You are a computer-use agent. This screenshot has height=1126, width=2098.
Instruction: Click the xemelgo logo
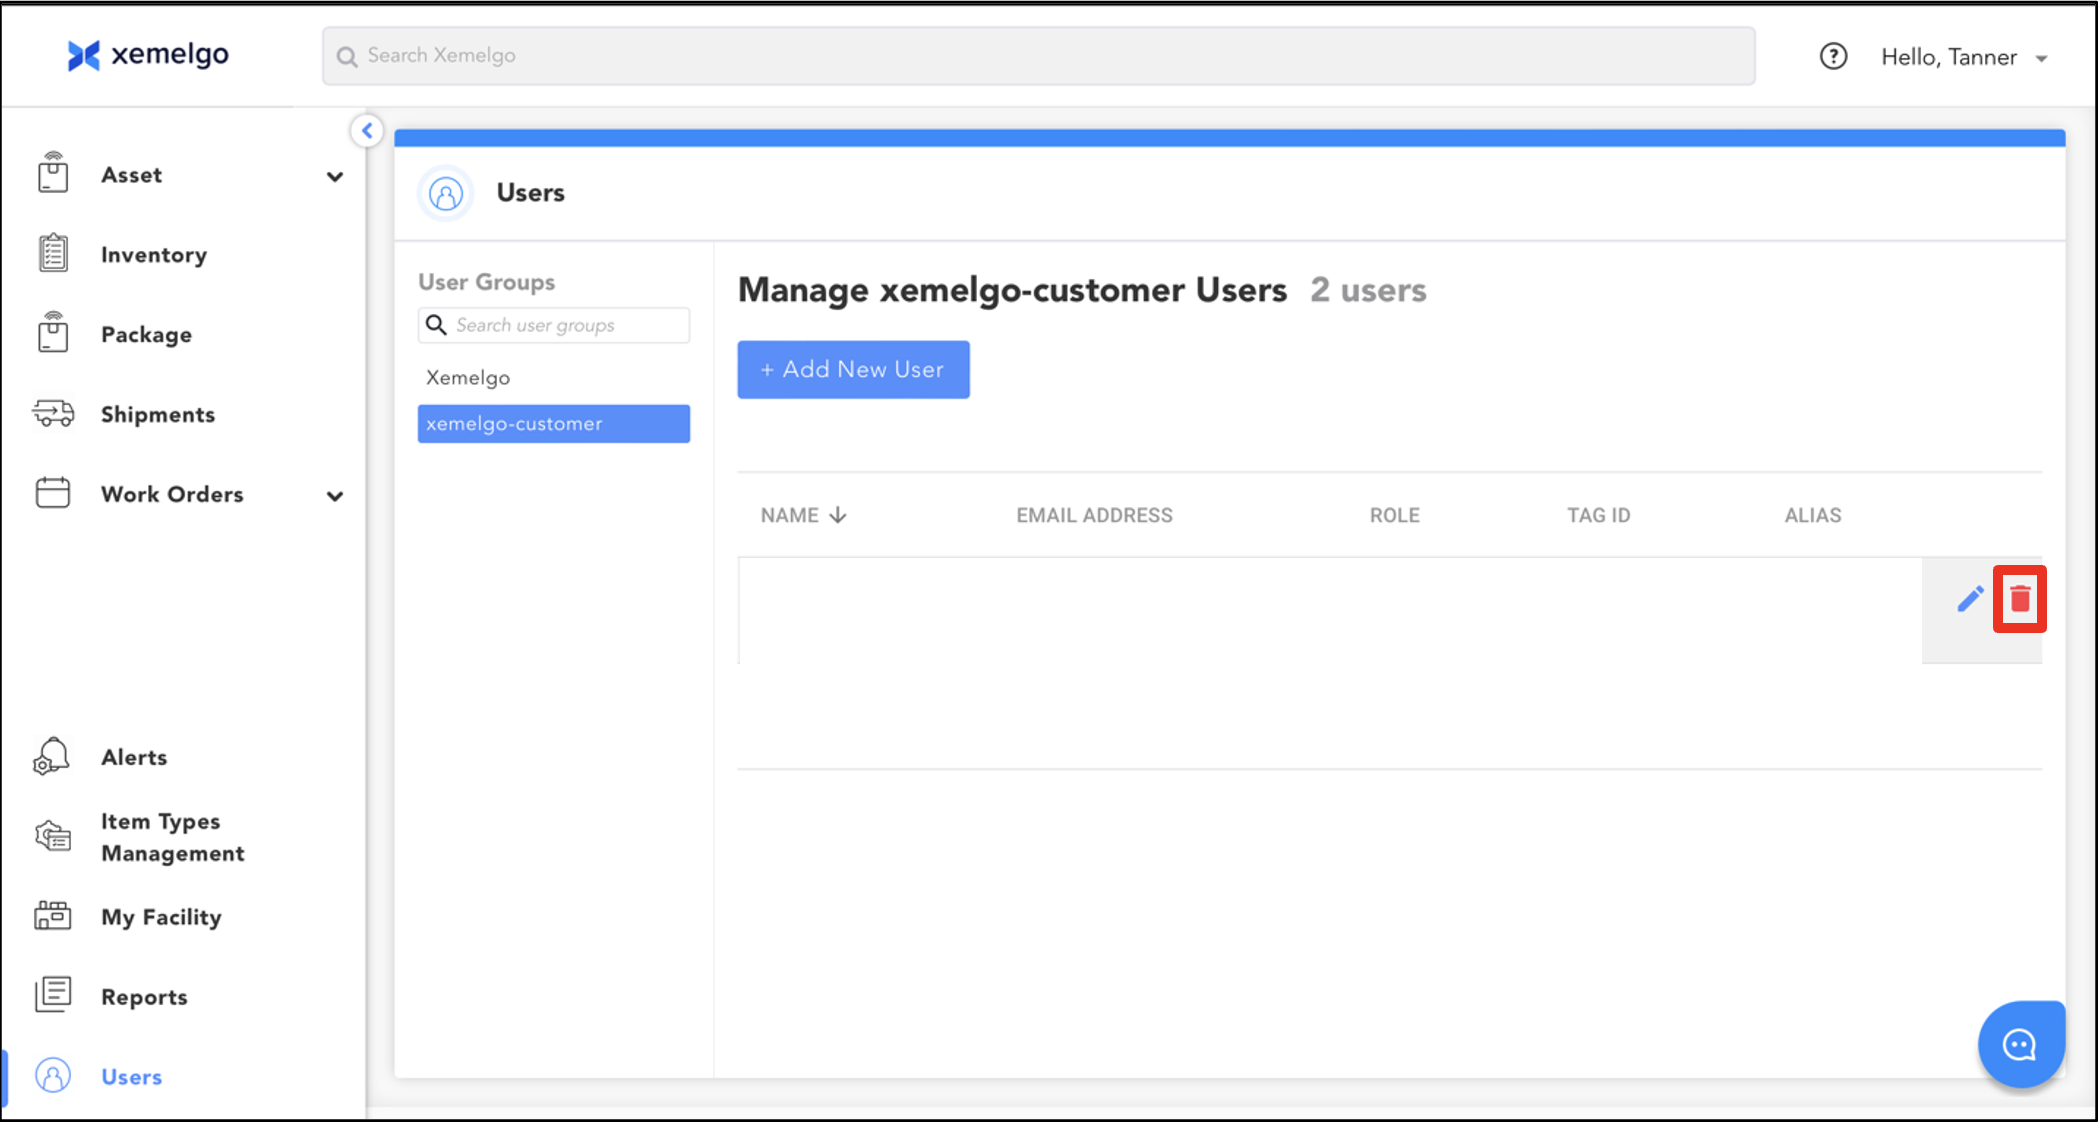[148, 55]
